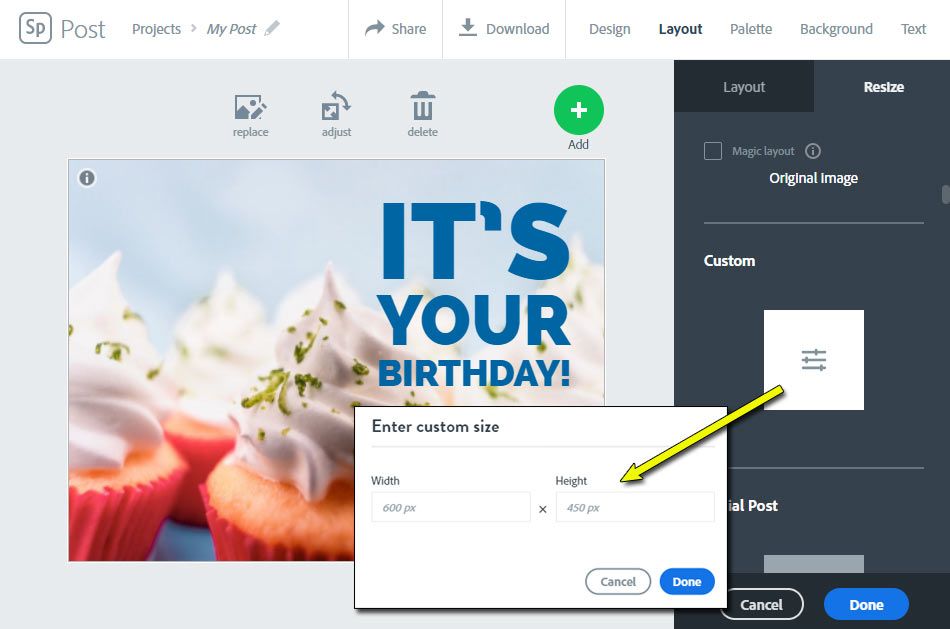Image resolution: width=950 pixels, height=629 pixels.
Task: Click the Height input field
Action: [x=635, y=507]
